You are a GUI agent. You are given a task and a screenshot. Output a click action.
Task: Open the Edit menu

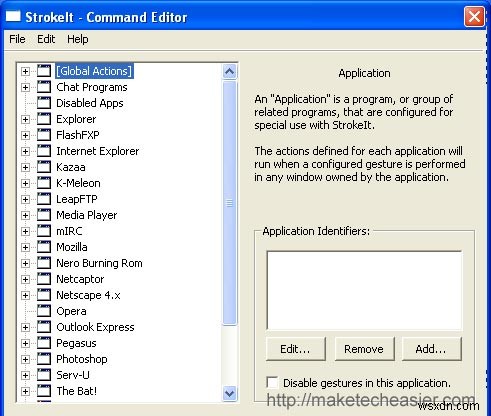pos(46,39)
